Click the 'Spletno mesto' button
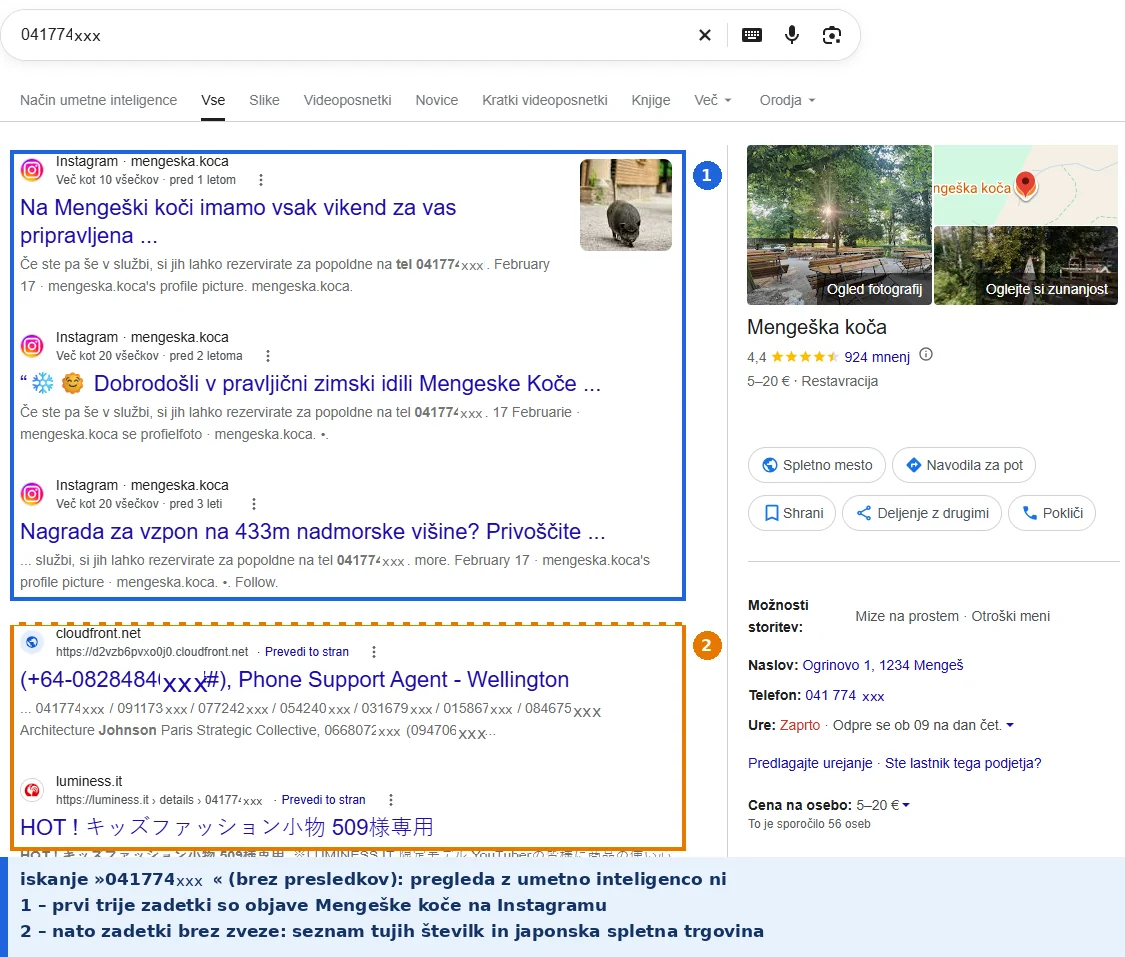The image size is (1125, 957). (x=816, y=465)
